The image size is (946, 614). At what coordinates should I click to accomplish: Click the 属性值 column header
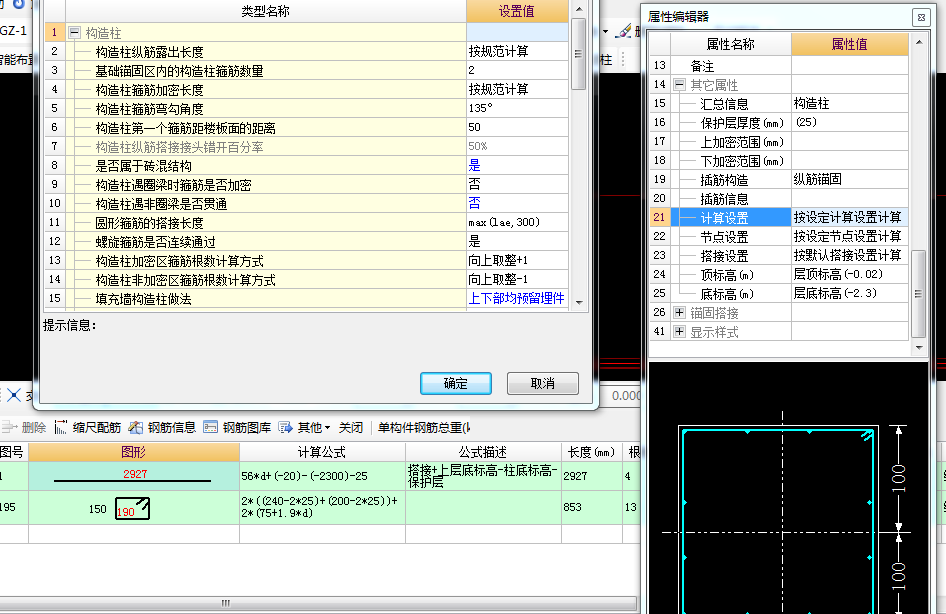click(849, 44)
